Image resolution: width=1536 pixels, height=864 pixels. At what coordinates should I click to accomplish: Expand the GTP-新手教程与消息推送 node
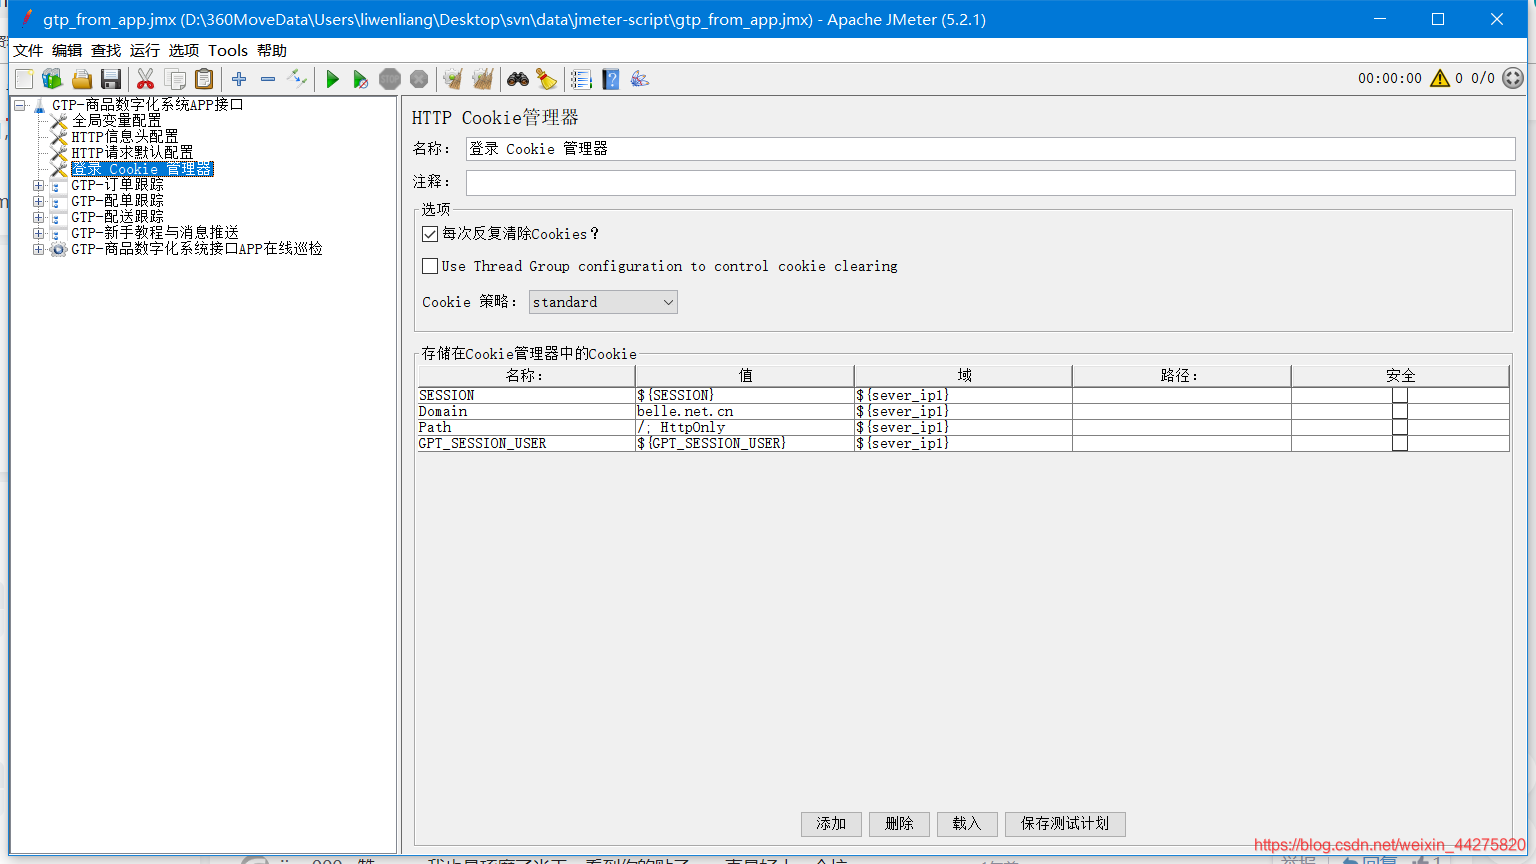(x=38, y=233)
